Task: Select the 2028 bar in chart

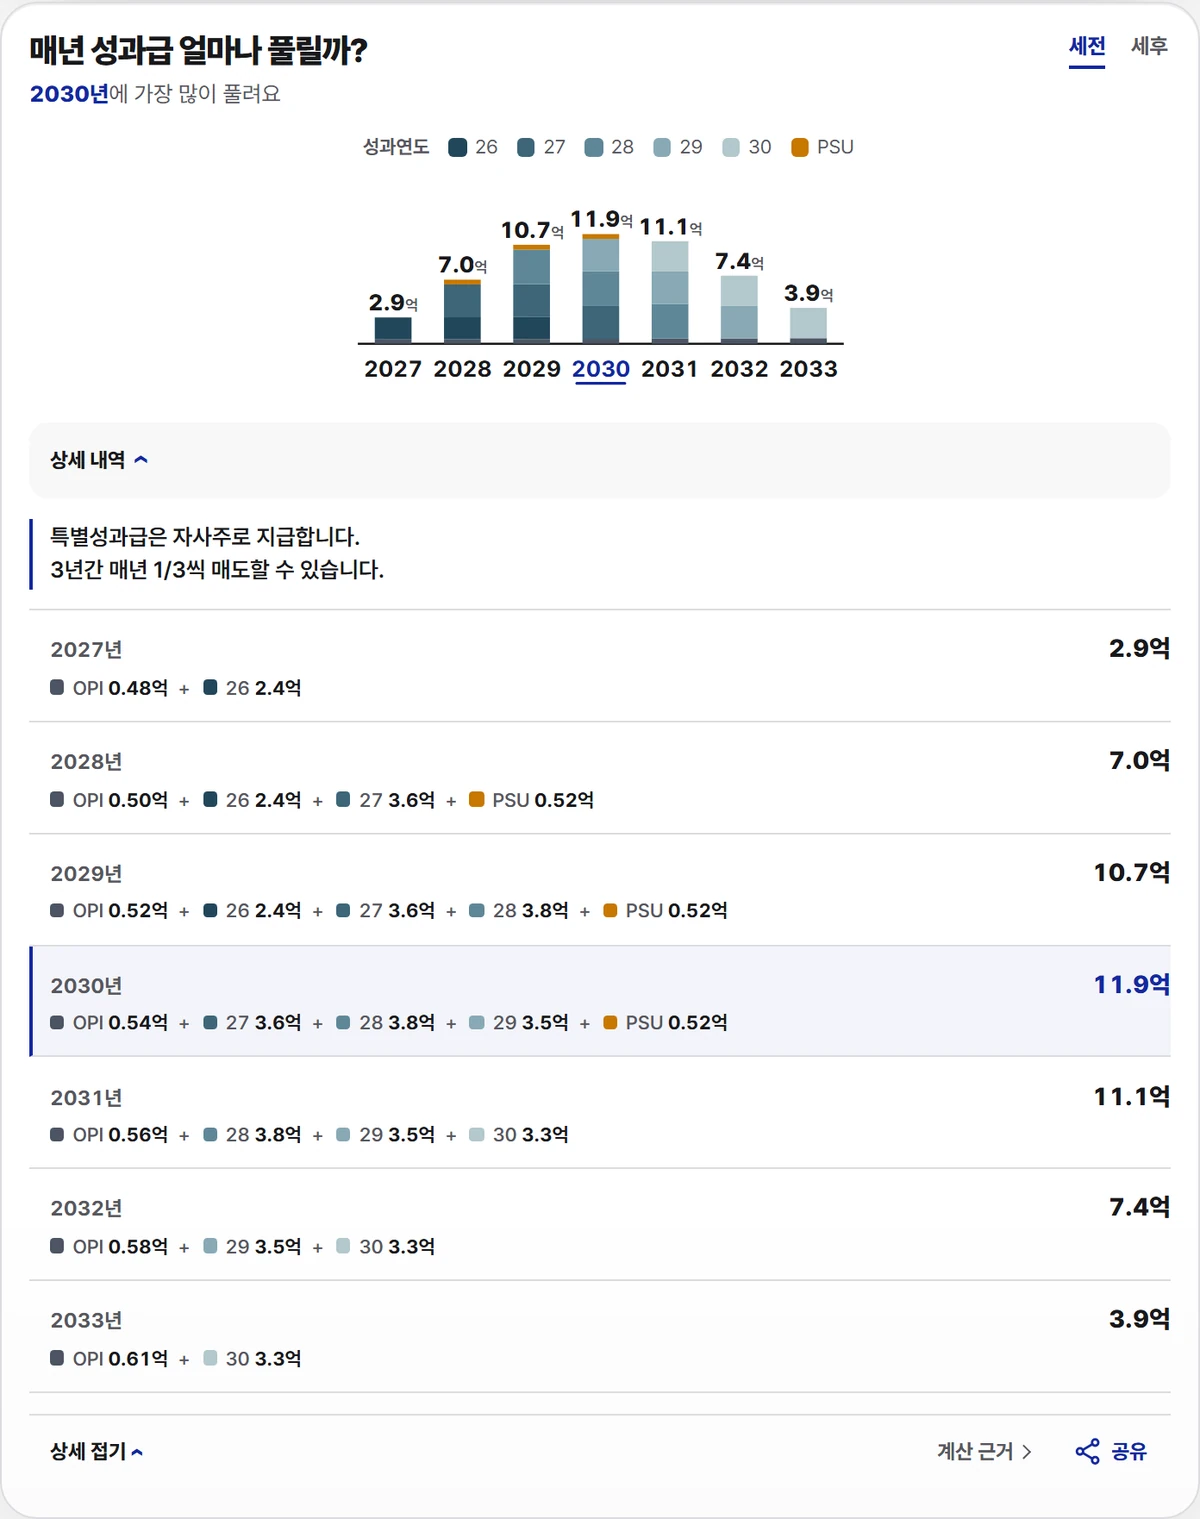Action: tap(462, 312)
